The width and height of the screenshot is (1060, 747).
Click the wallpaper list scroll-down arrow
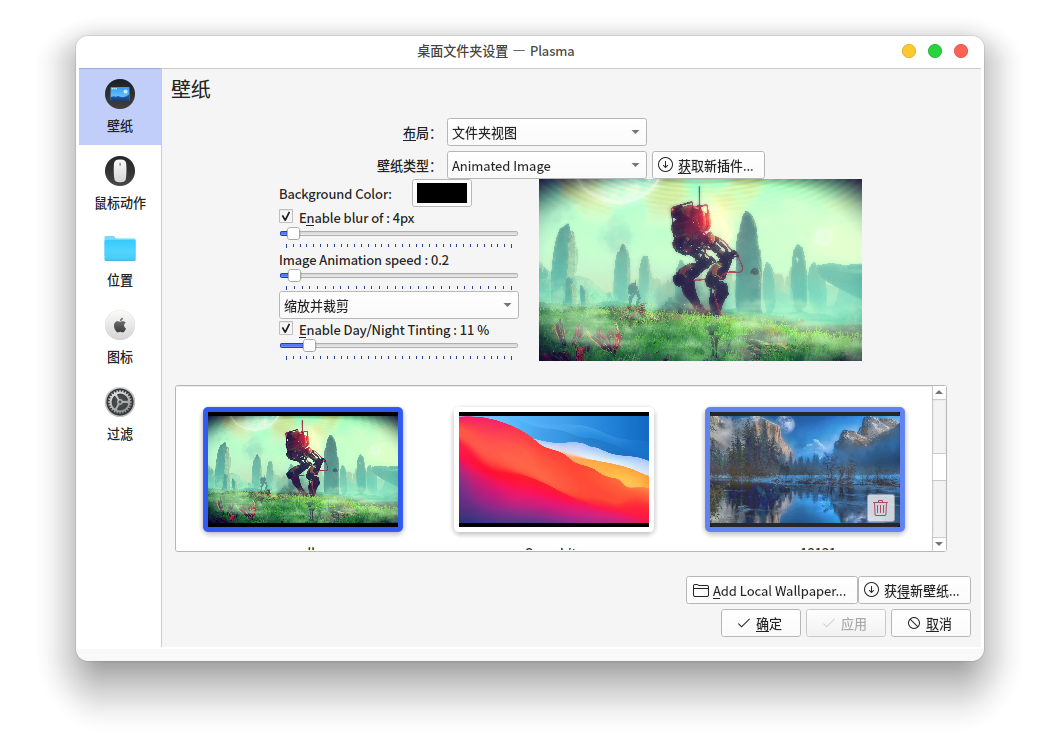click(939, 544)
